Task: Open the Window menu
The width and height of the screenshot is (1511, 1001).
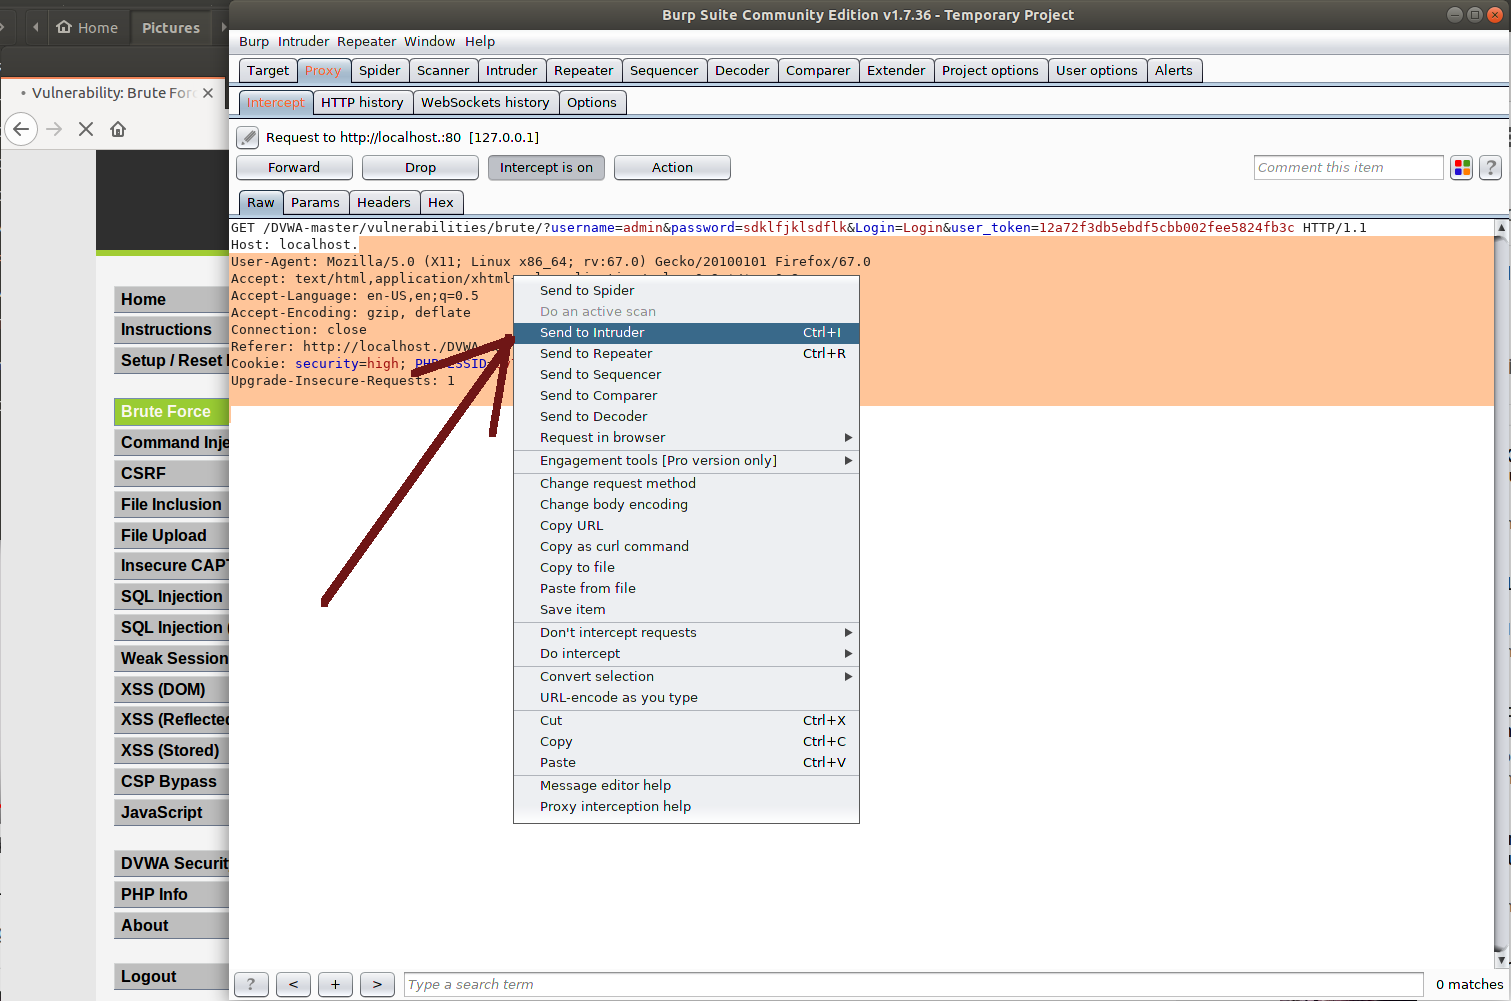Action: point(430,42)
